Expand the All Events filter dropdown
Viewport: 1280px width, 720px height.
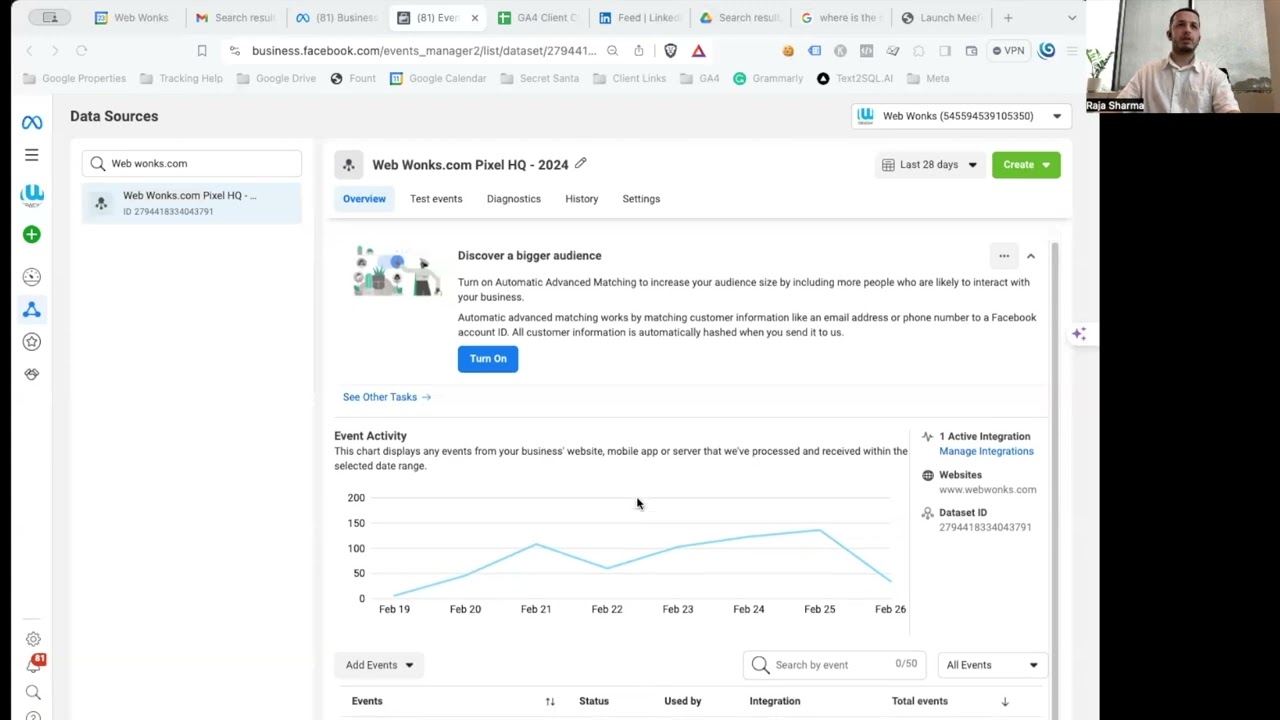pyautogui.click(x=991, y=665)
